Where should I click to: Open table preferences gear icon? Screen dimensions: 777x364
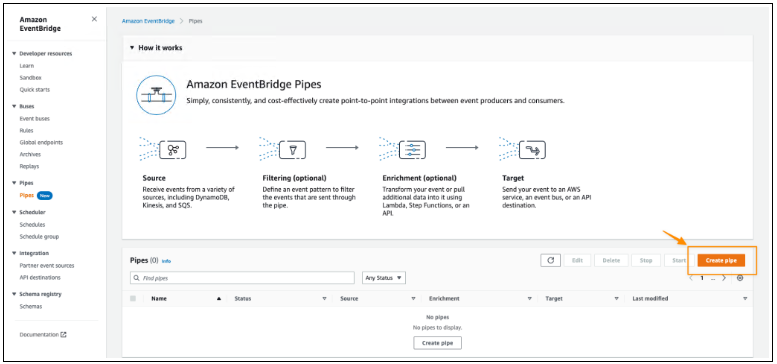[x=740, y=278]
